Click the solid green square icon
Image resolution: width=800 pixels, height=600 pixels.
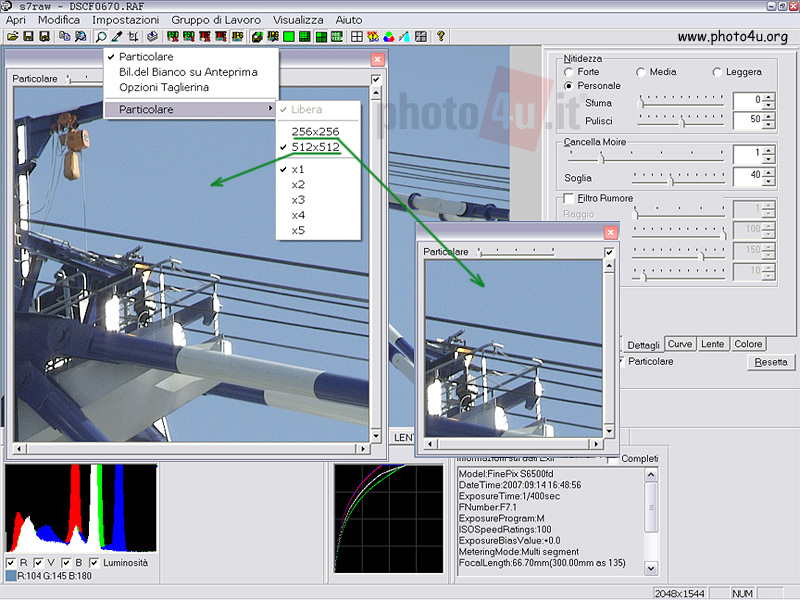[289, 36]
